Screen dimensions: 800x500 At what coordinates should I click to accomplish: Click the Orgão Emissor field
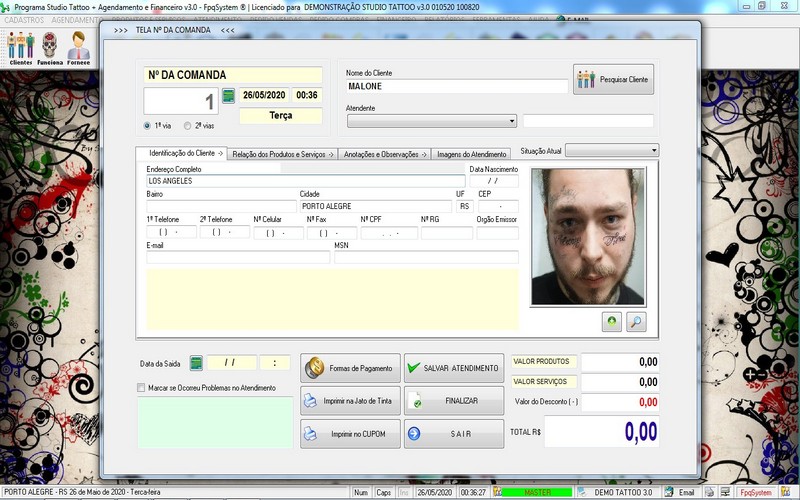coord(497,233)
